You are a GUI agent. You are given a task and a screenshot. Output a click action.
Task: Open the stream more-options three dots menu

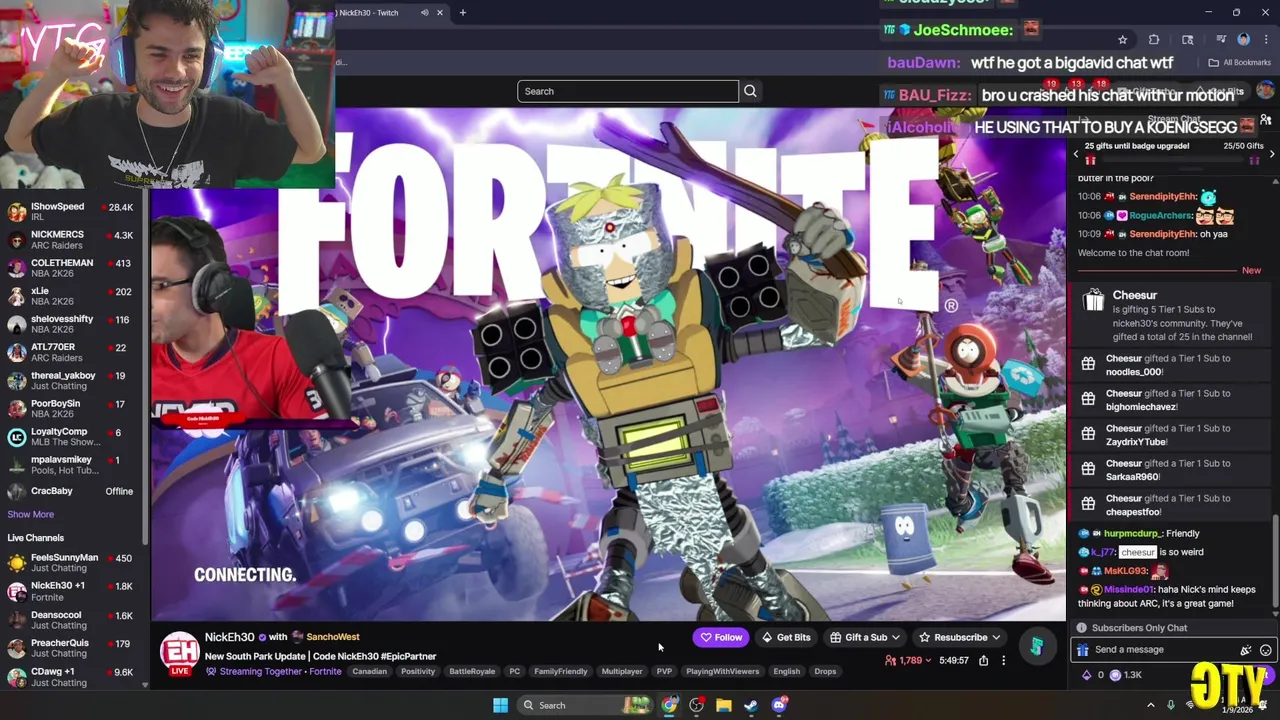click(1003, 660)
